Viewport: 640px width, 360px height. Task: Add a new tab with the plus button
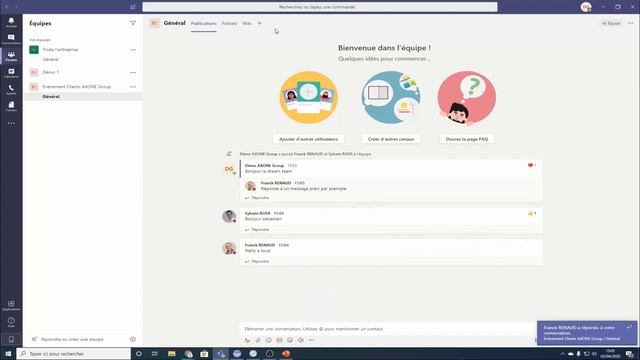260,24
